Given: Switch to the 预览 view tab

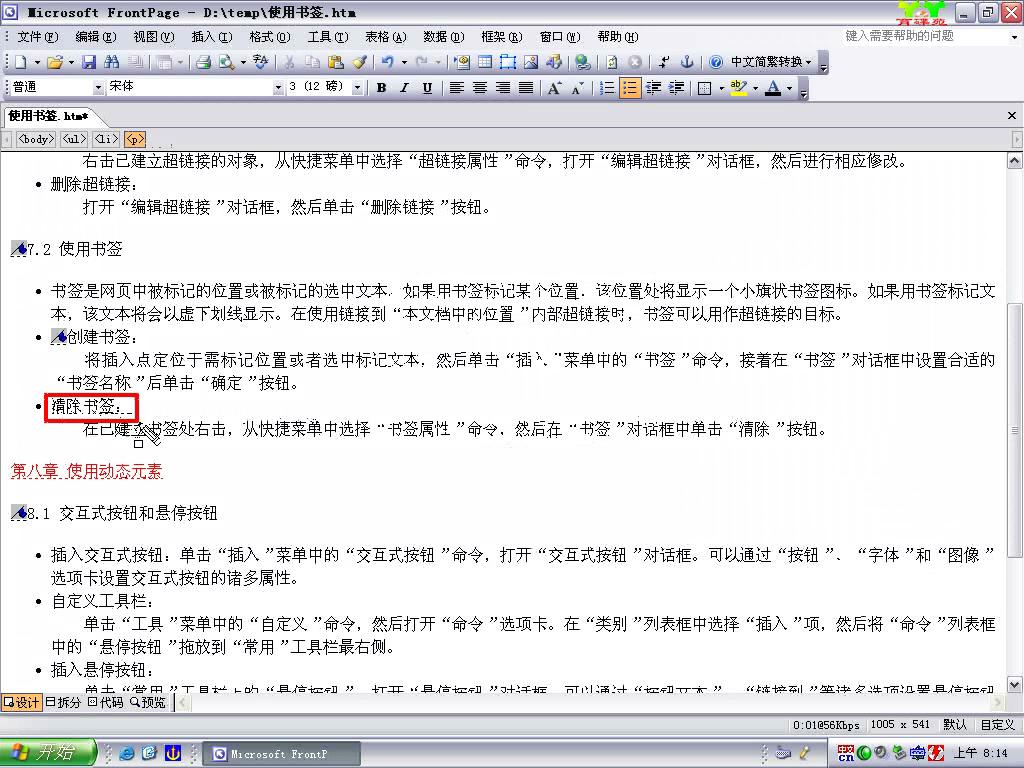Looking at the screenshot, I should 148,702.
